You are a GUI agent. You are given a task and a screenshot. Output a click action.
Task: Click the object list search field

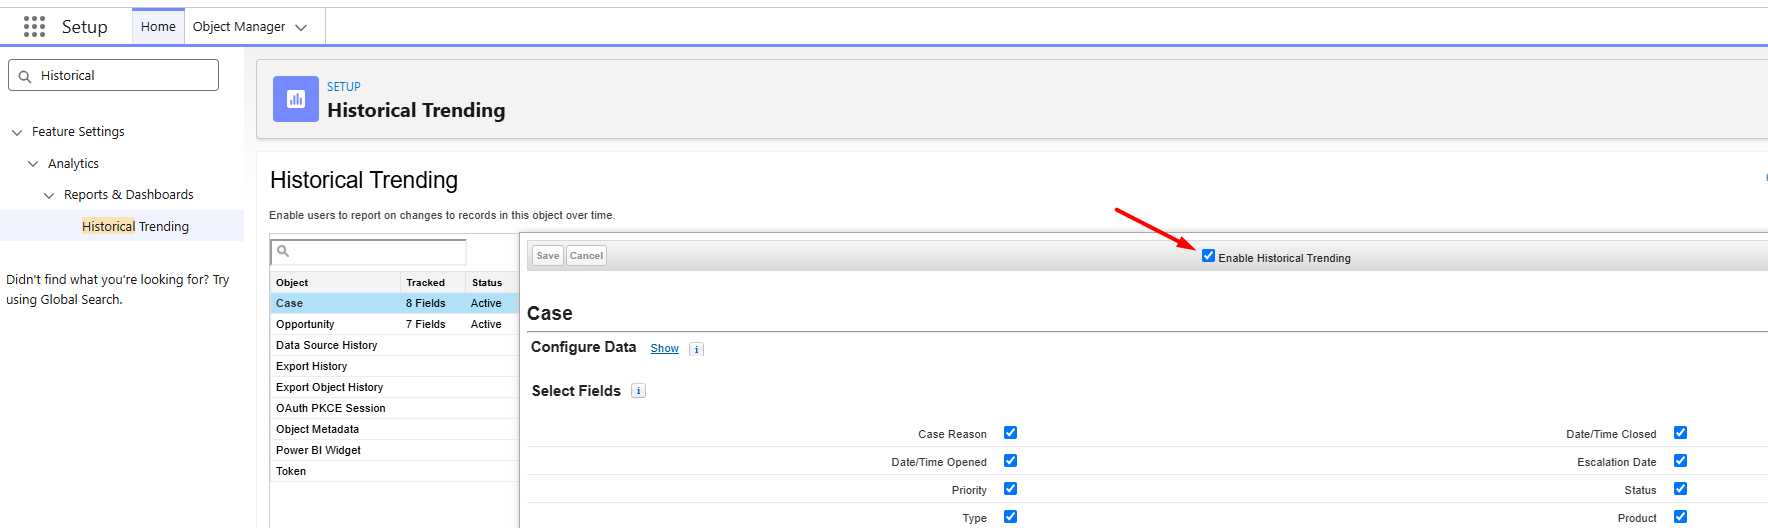[369, 252]
